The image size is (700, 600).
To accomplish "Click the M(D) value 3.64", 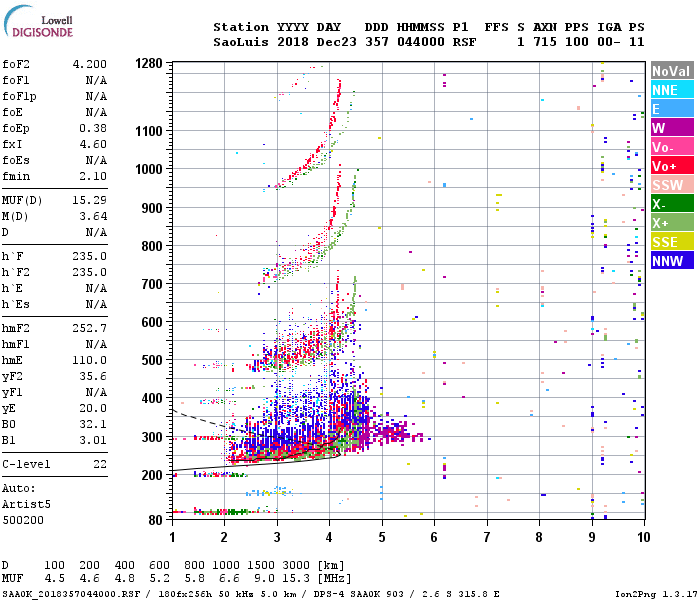I will (93, 216).
